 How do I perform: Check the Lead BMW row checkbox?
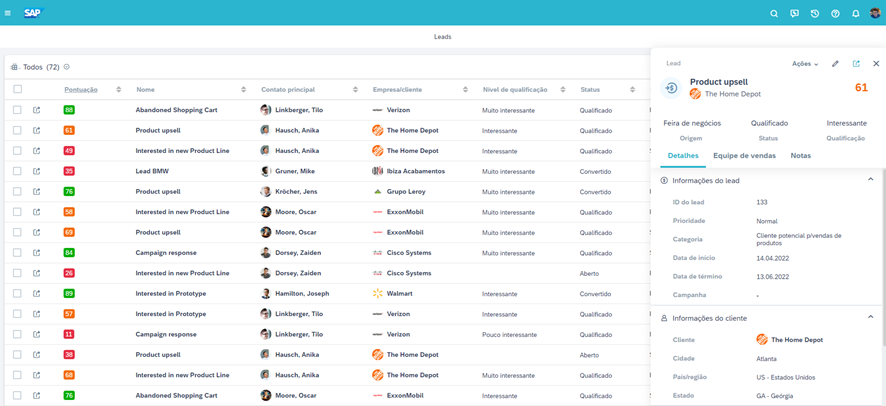[18, 171]
